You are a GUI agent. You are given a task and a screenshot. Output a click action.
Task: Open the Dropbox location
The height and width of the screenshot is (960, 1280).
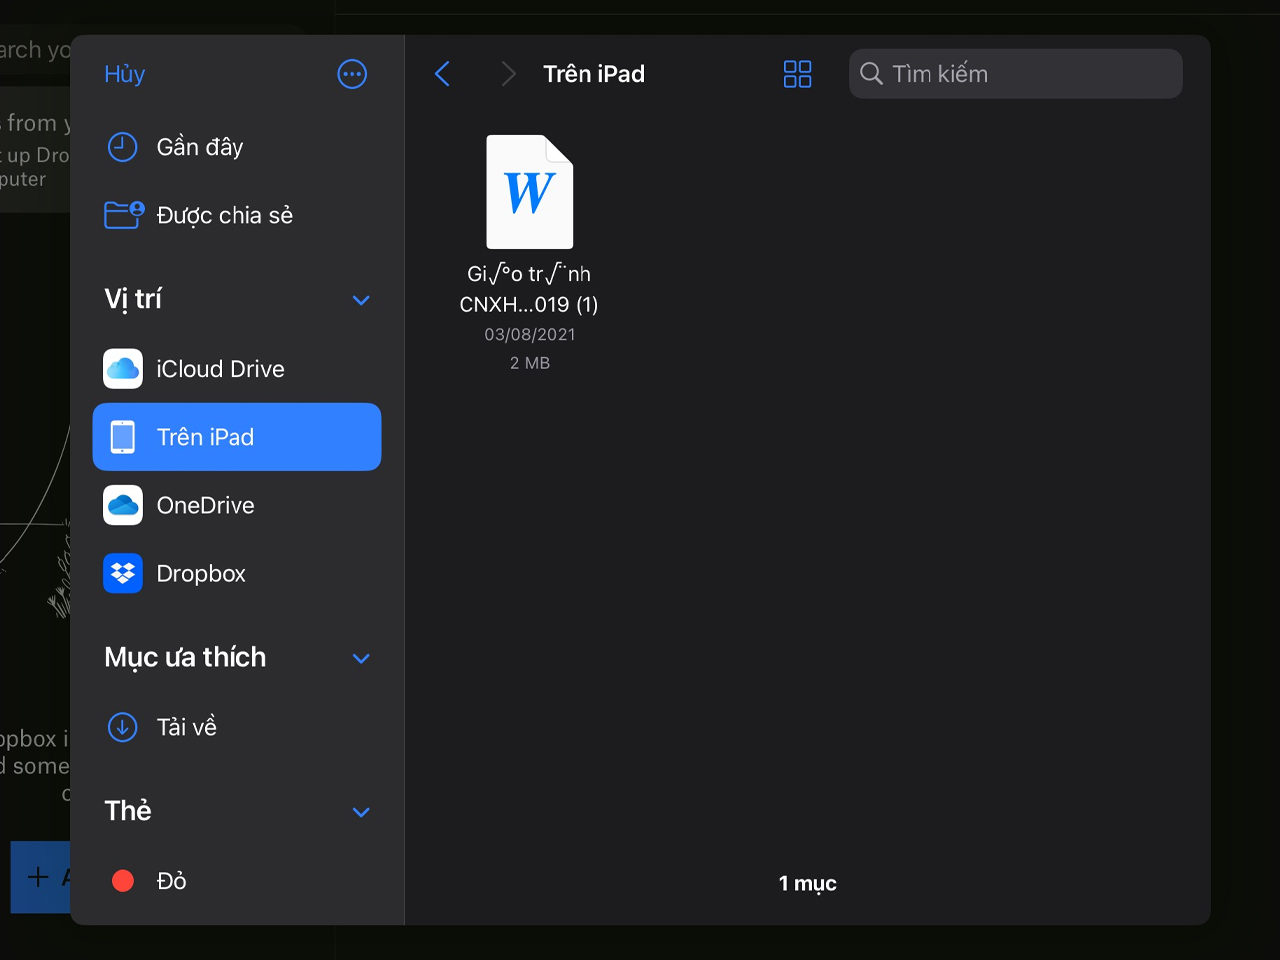[237, 573]
